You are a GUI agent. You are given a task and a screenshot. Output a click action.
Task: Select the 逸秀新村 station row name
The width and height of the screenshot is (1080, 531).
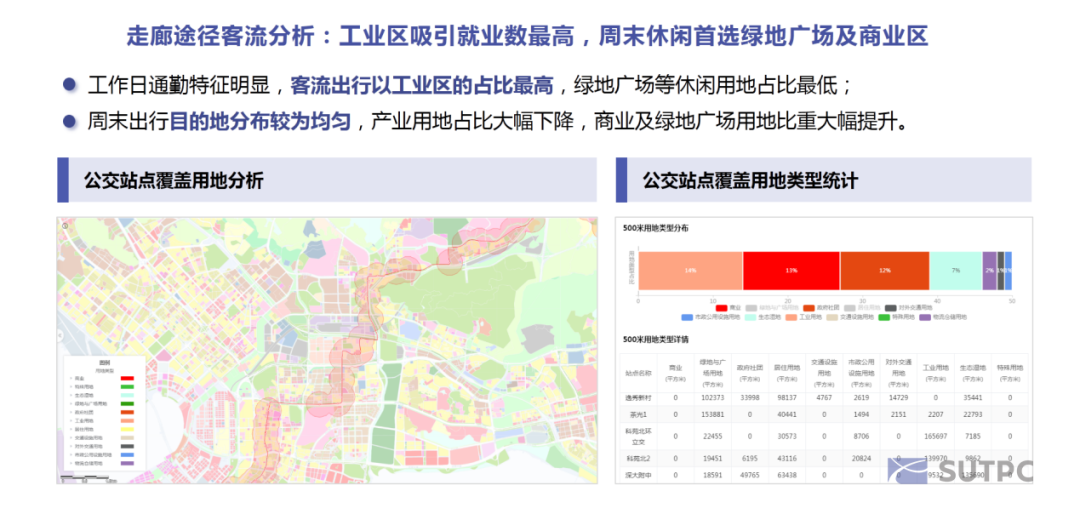(x=638, y=398)
